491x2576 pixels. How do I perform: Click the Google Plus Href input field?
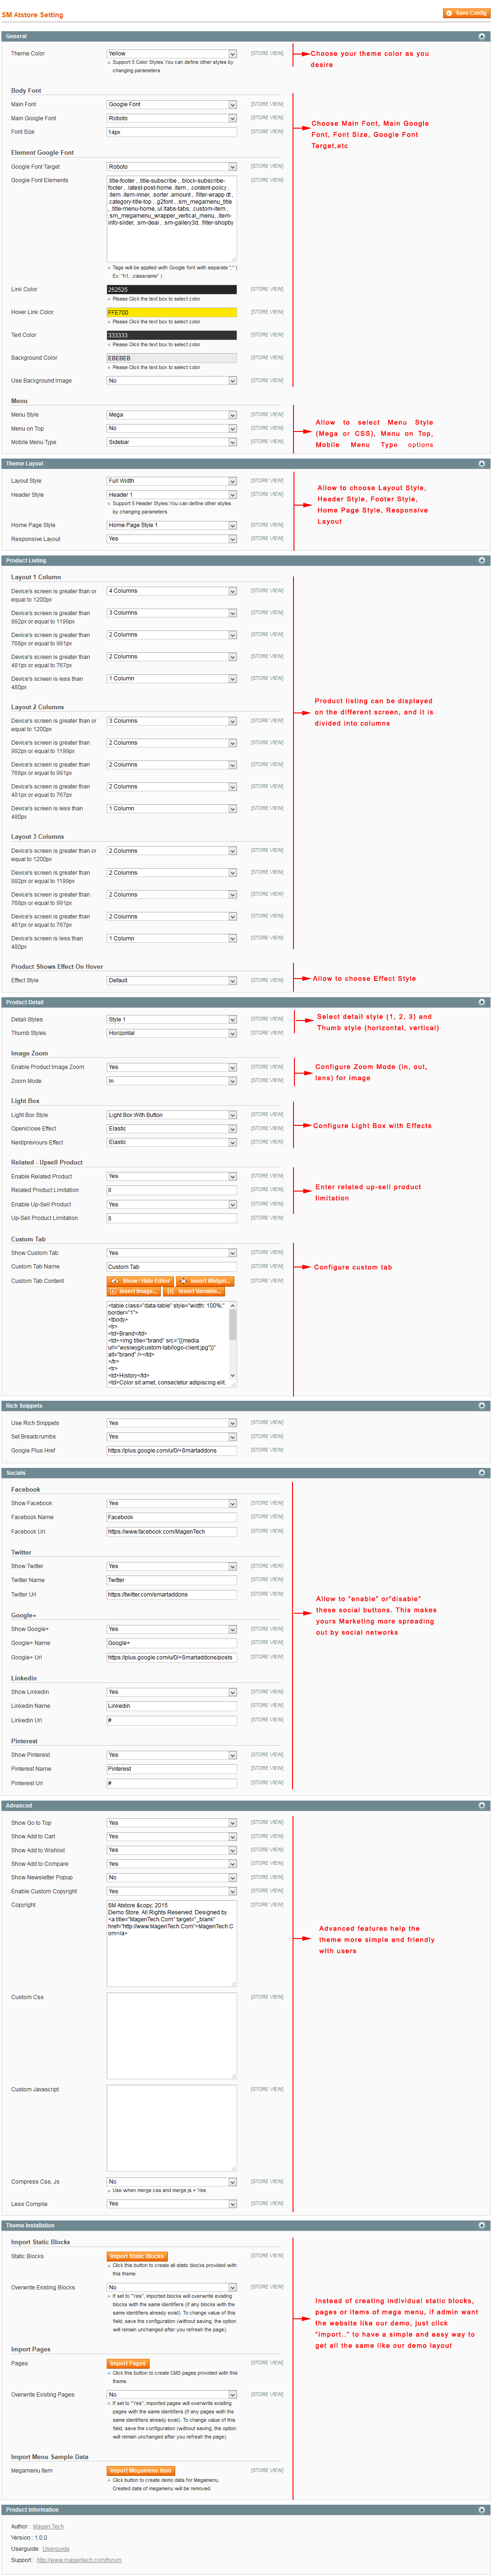[172, 1451]
